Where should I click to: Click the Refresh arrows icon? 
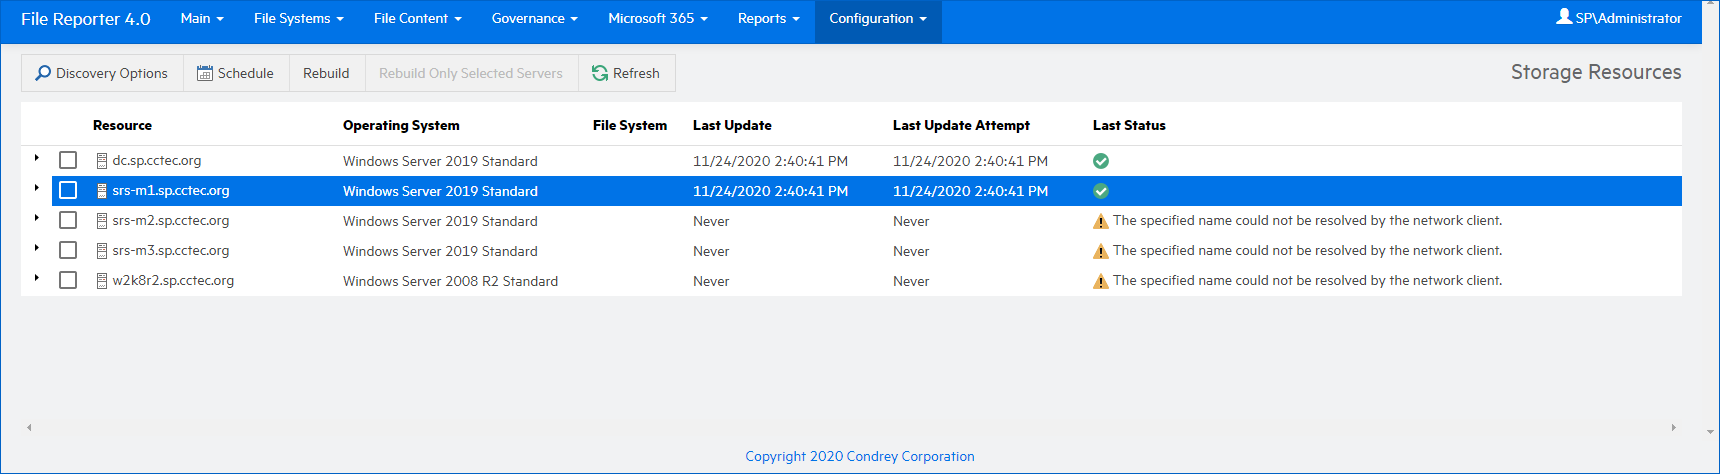(600, 73)
